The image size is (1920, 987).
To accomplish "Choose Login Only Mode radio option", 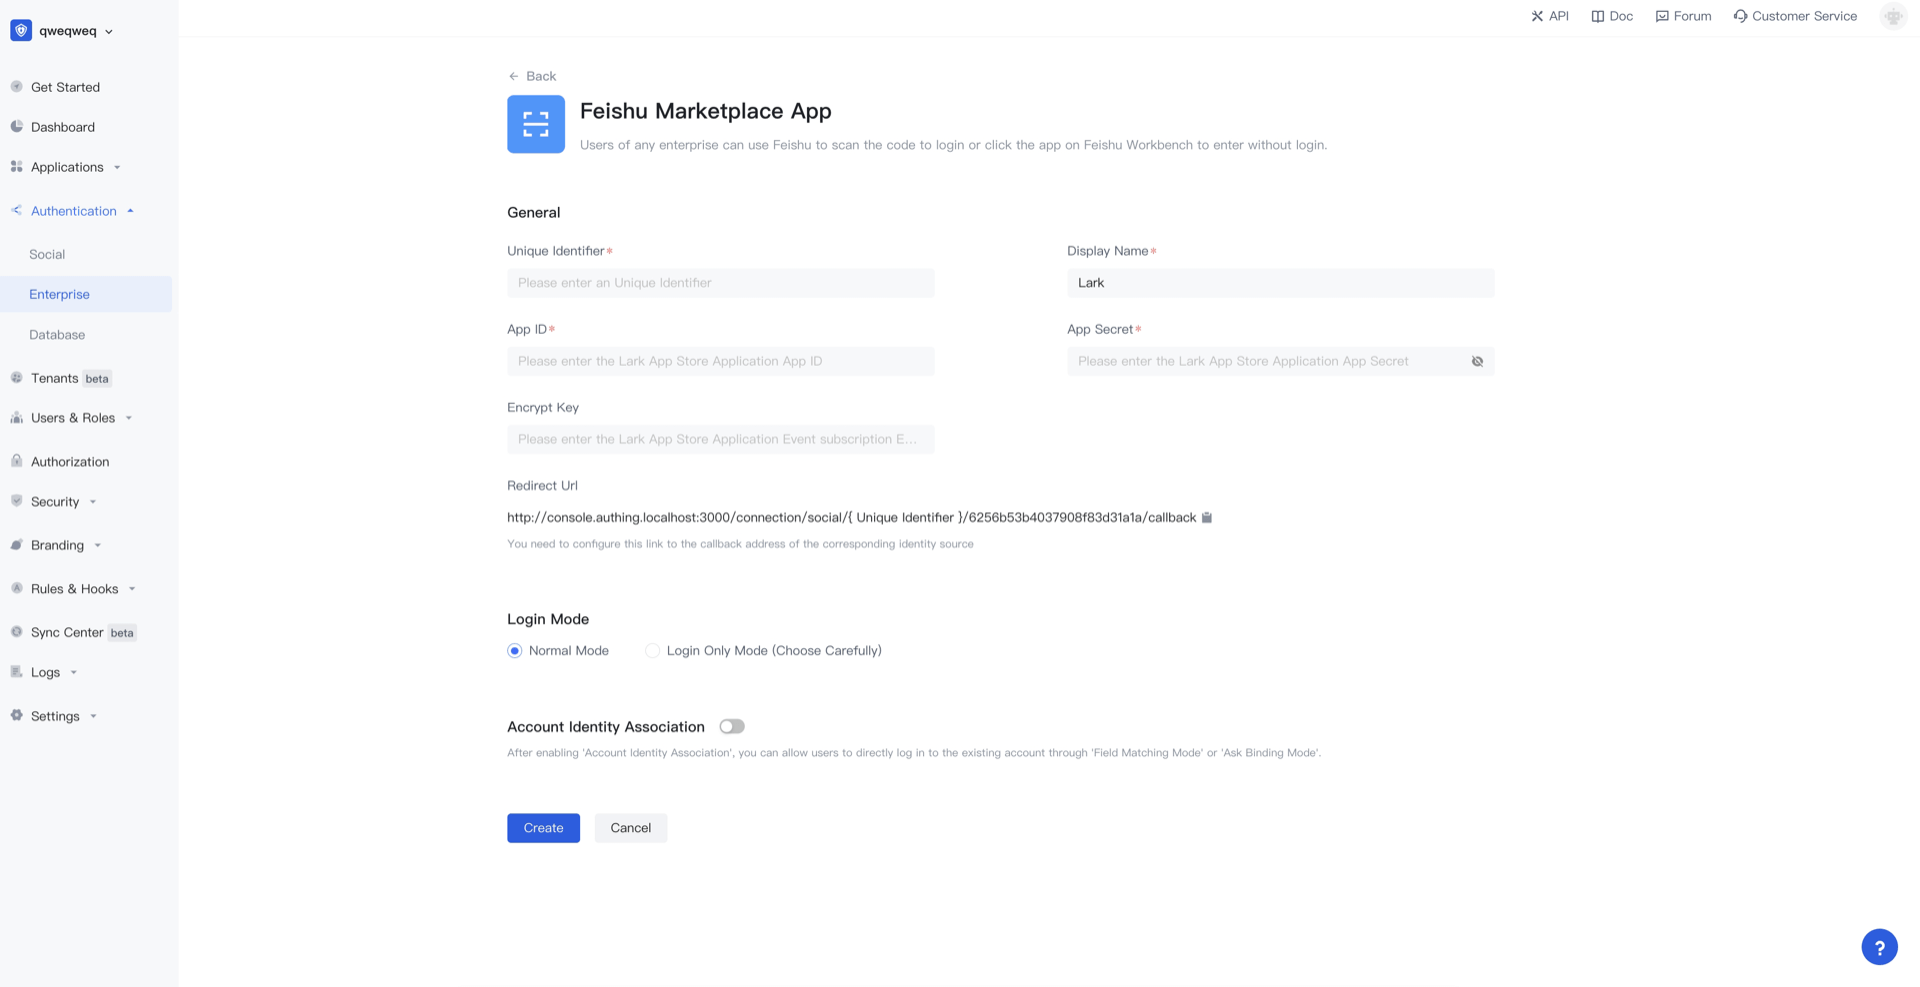I will click(x=653, y=651).
